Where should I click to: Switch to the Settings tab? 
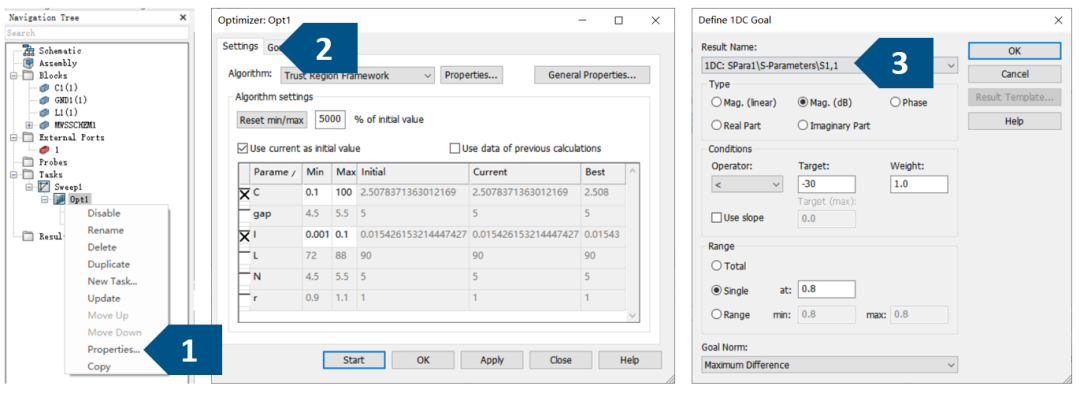click(240, 47)
